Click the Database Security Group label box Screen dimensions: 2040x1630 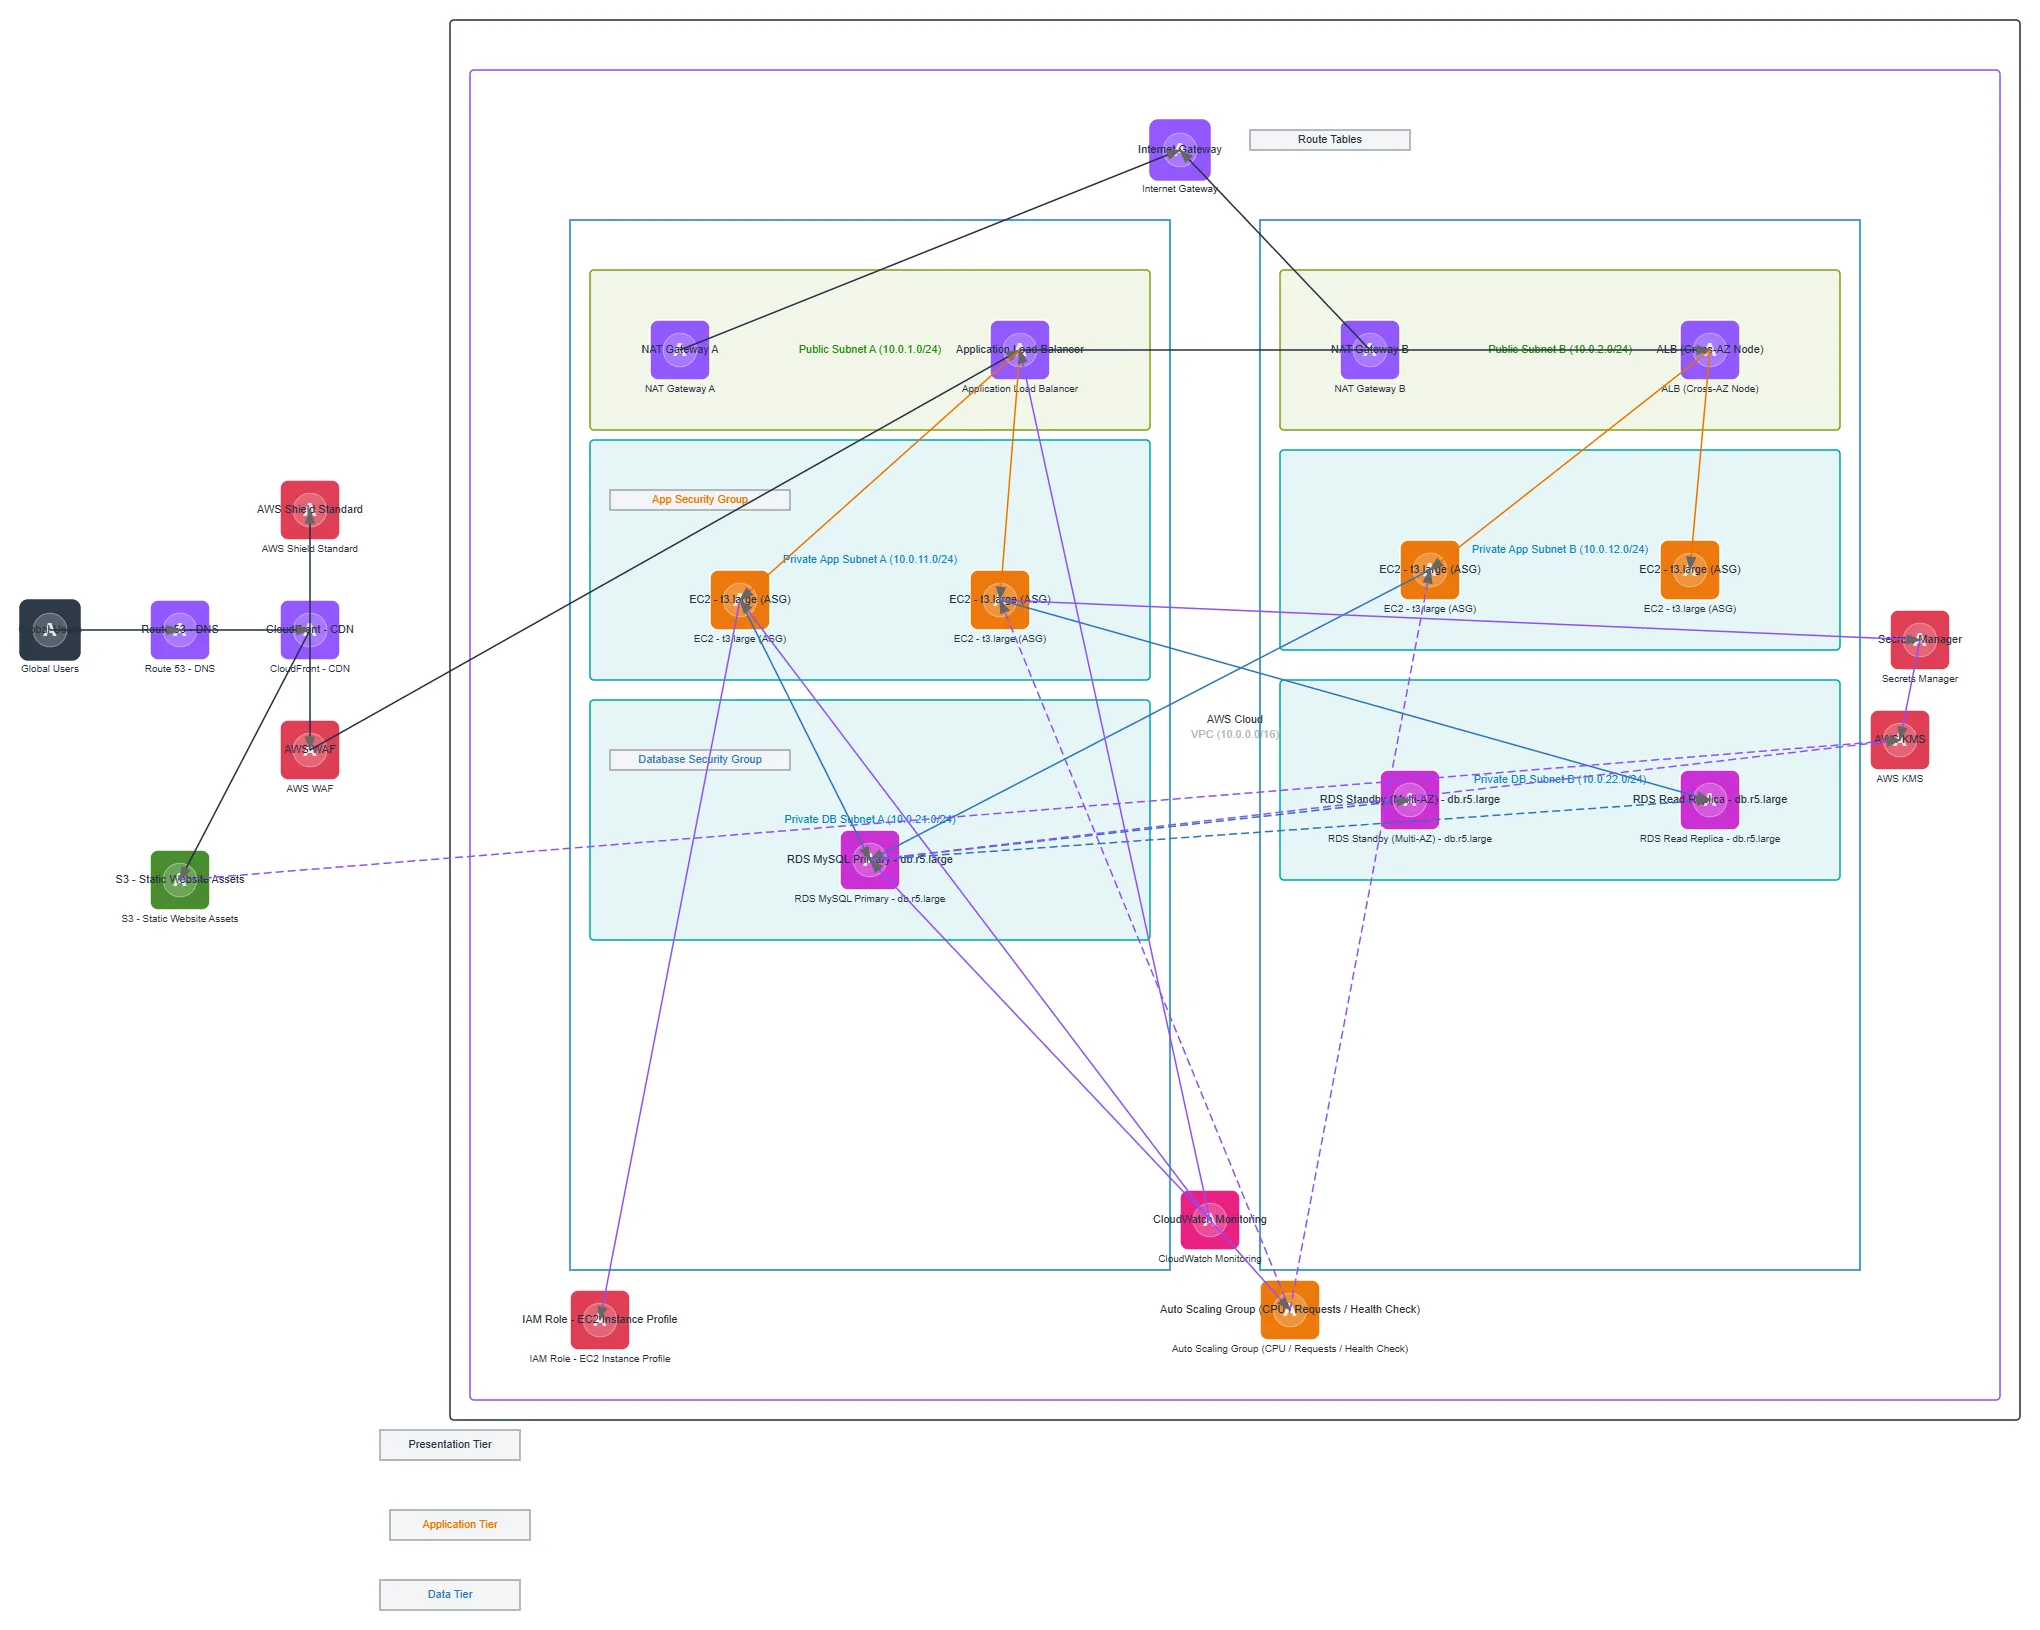(x=700, y=760)
